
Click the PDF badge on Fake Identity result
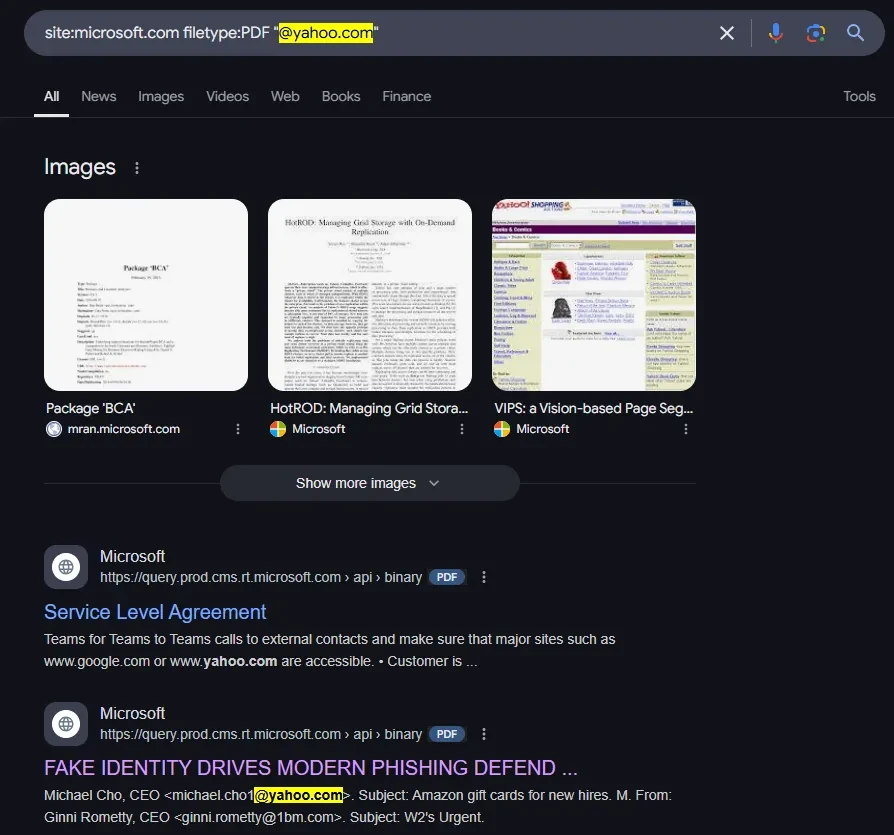click(447, 734)
